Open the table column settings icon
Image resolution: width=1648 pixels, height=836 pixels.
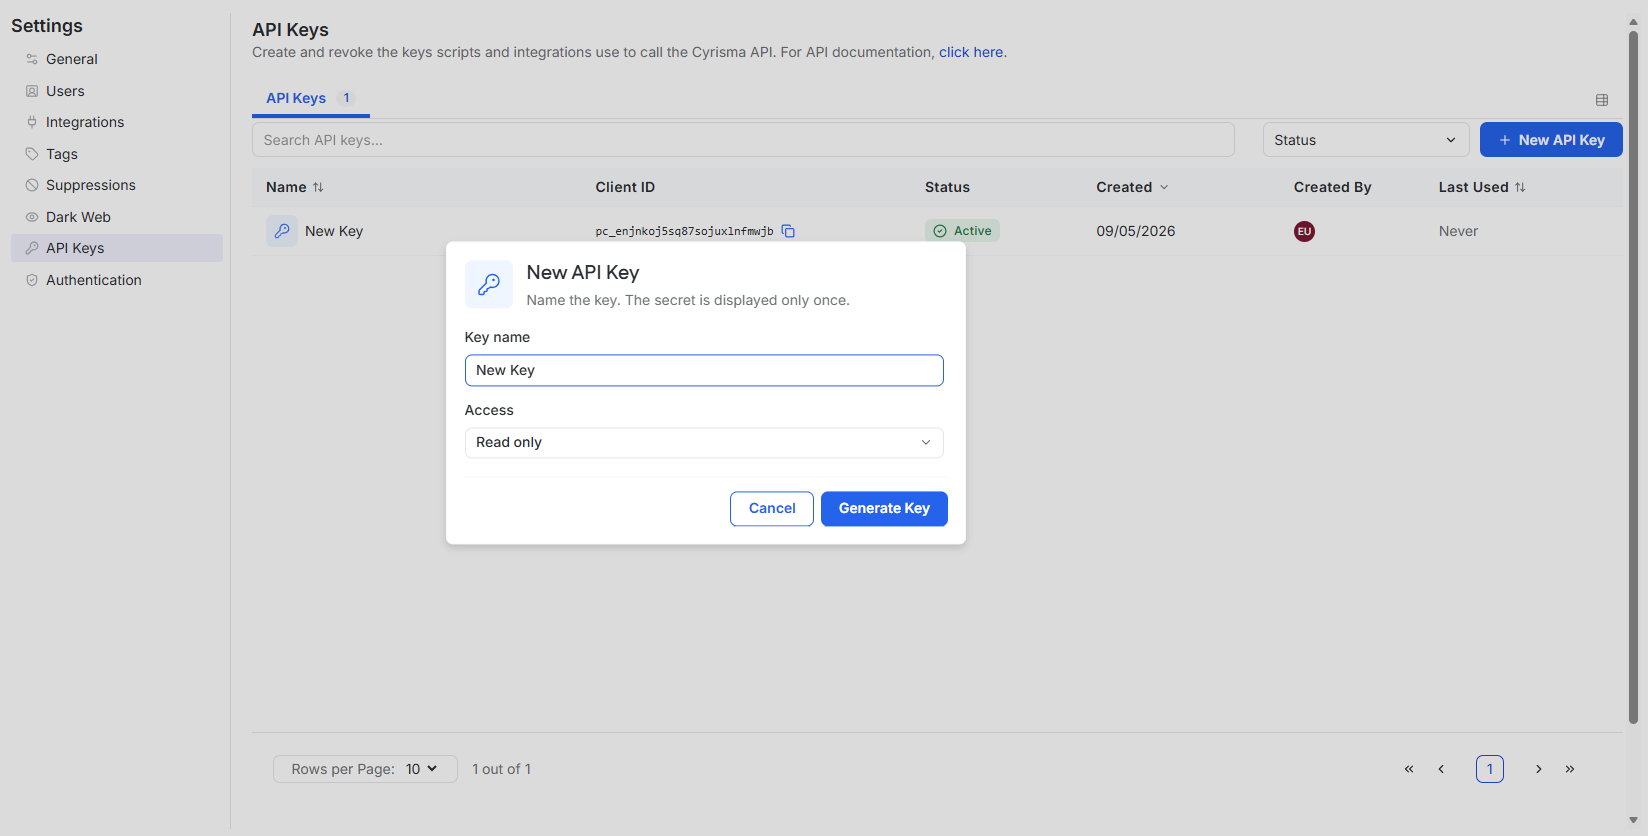point(1602,100)
